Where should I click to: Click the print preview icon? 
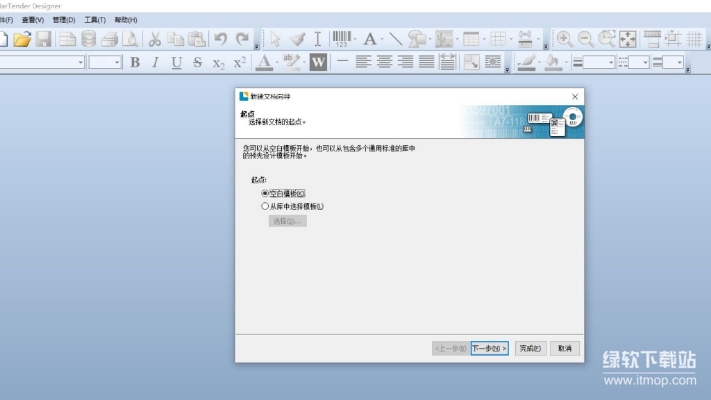pyautogui.click(x=130, y=39)
